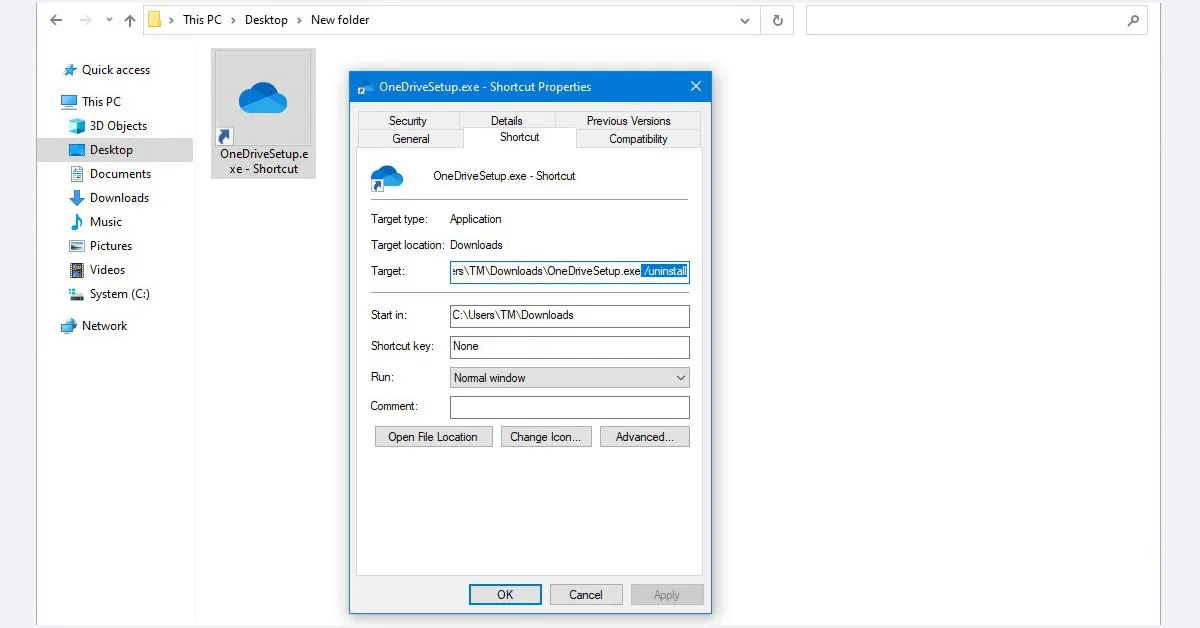Image resolution: width=1200 pixels, height=628 pixels.
Task: Select 'Desktop' in the address breadcrumb
Action: tap(266, 20)
